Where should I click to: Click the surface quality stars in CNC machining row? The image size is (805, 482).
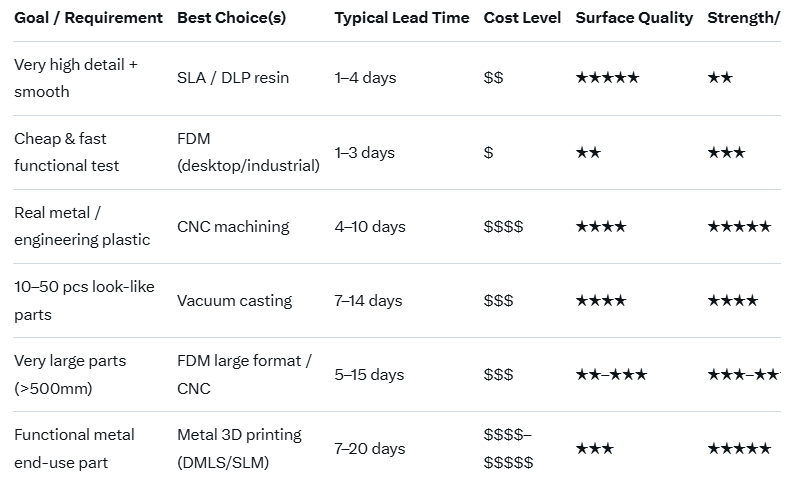(x=601, y=227)
